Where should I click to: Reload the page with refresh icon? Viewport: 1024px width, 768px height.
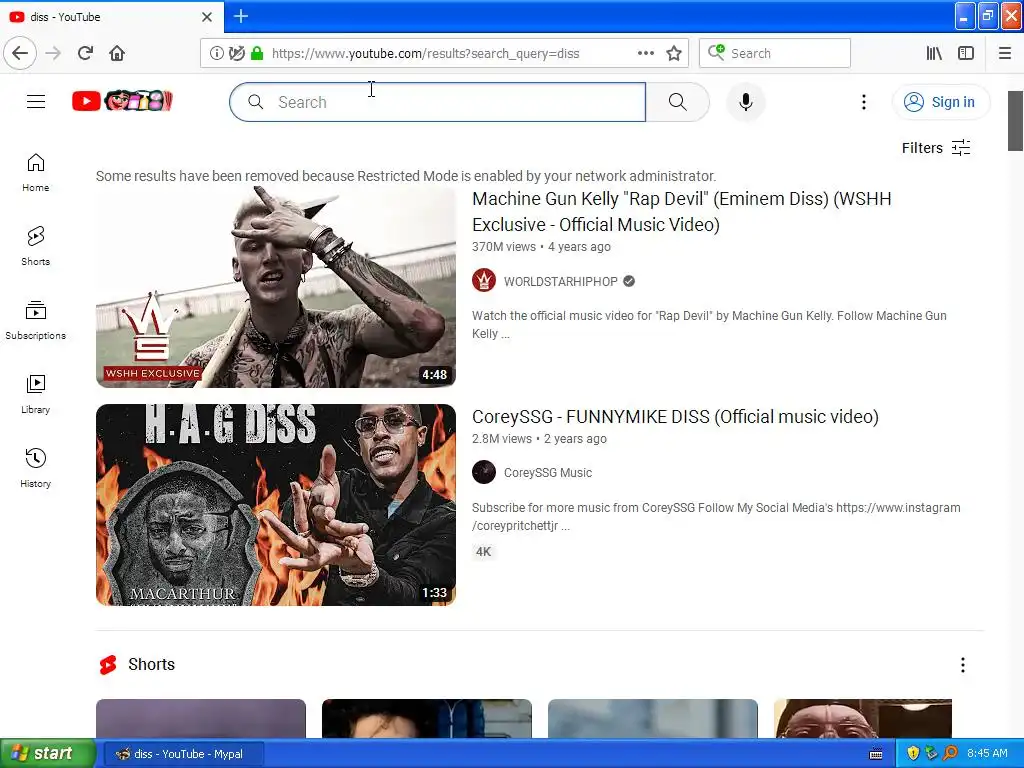pyautogui.click(x=86, y=53)
